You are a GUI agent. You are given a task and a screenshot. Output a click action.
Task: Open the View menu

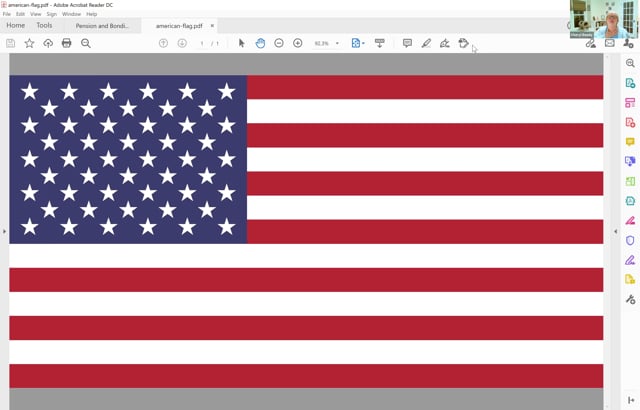(x=36, y=14)
